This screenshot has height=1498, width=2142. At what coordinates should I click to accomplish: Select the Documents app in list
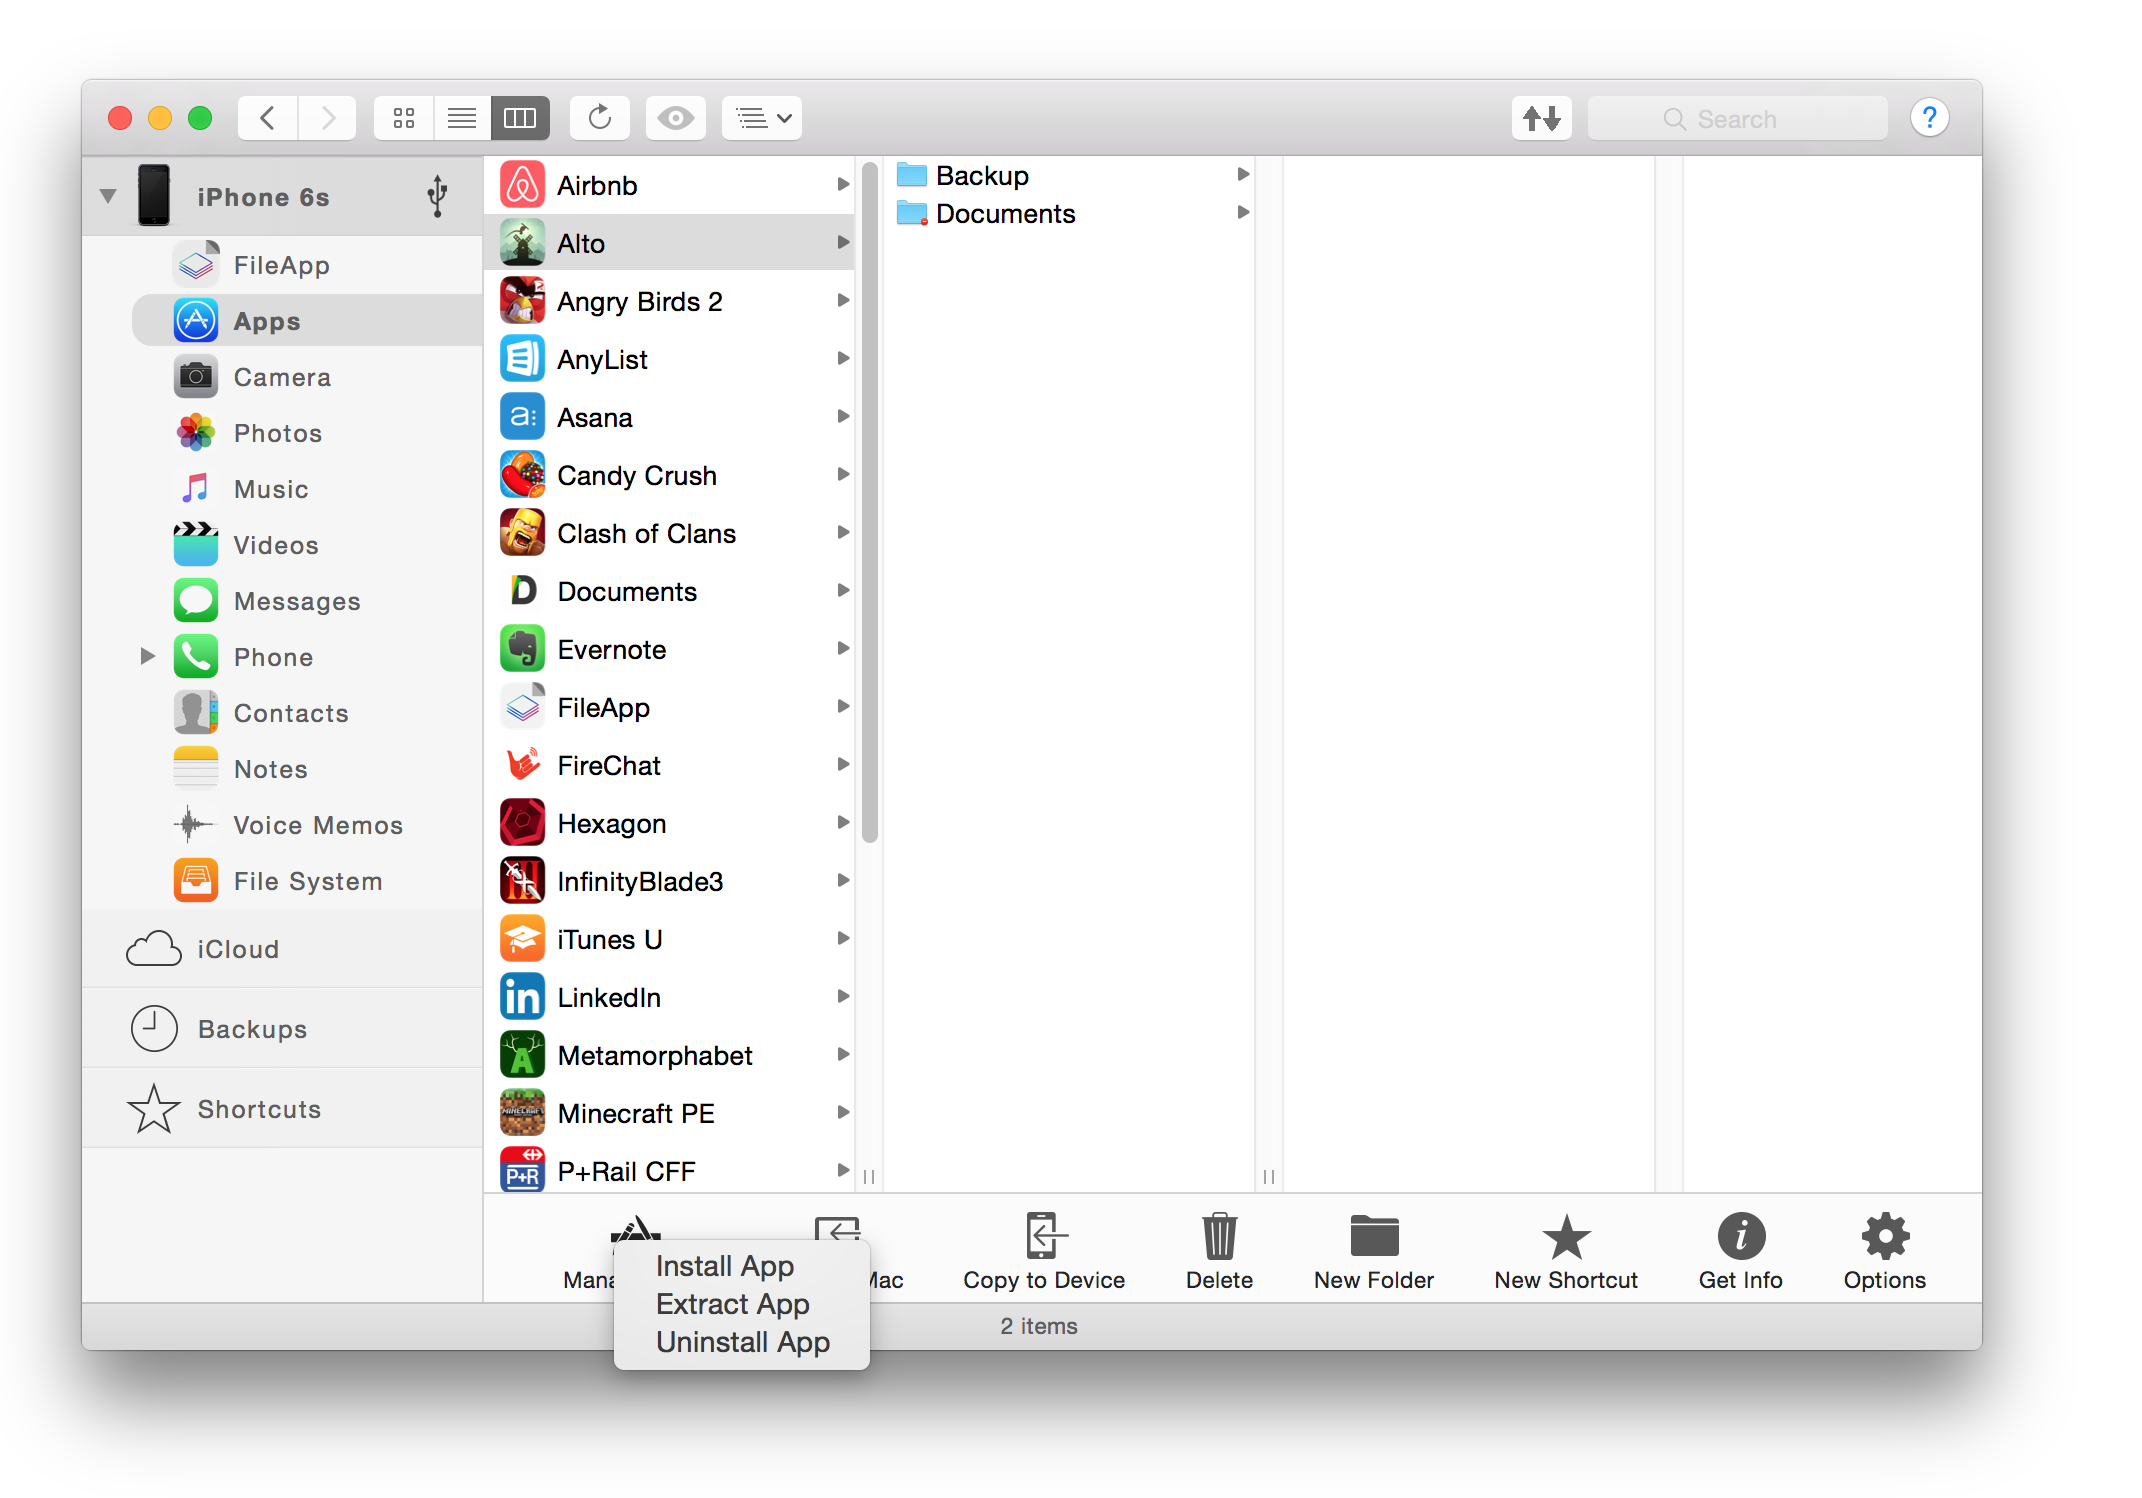670,591
